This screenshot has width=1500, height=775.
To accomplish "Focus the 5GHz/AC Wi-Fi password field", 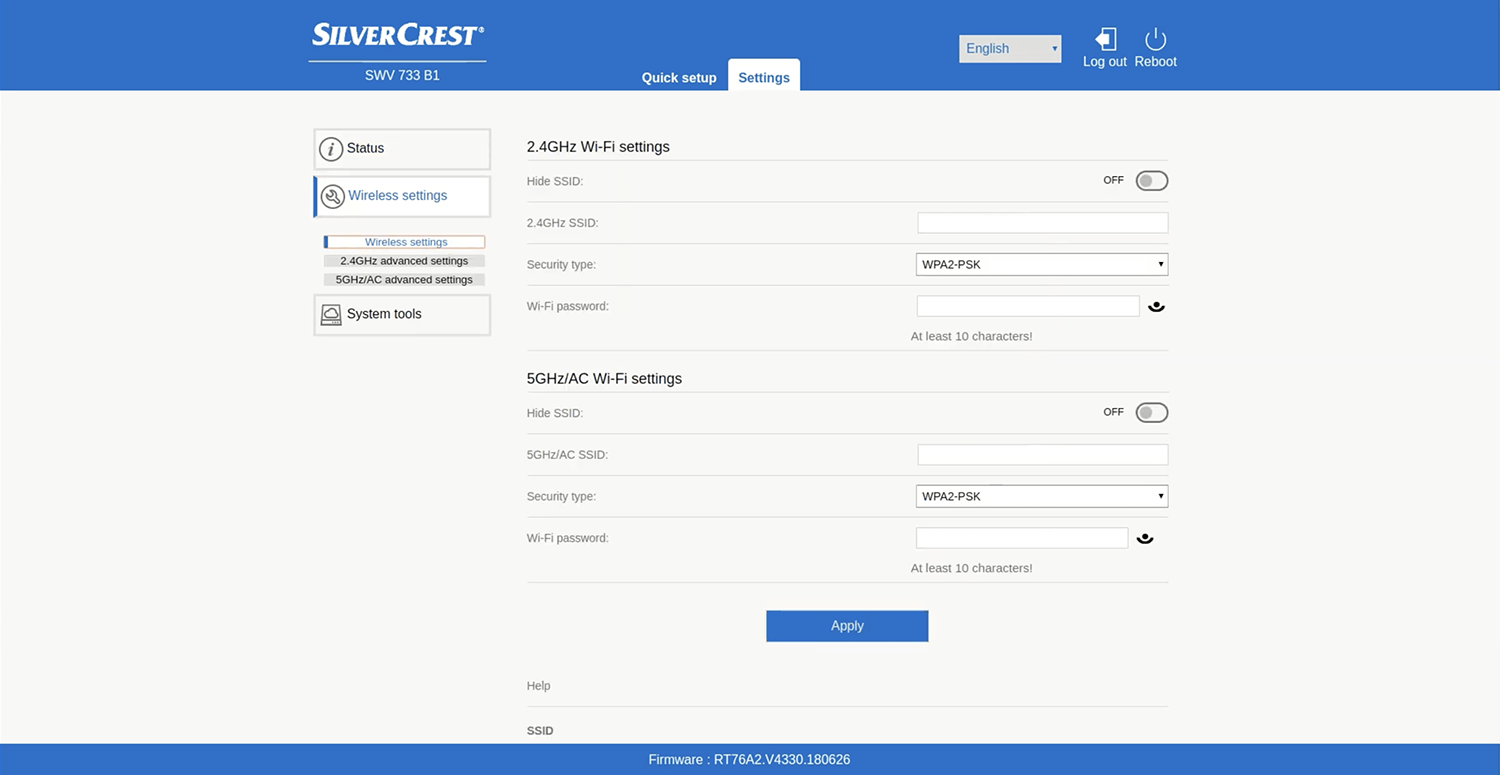I will click(x=1021, y=538).
